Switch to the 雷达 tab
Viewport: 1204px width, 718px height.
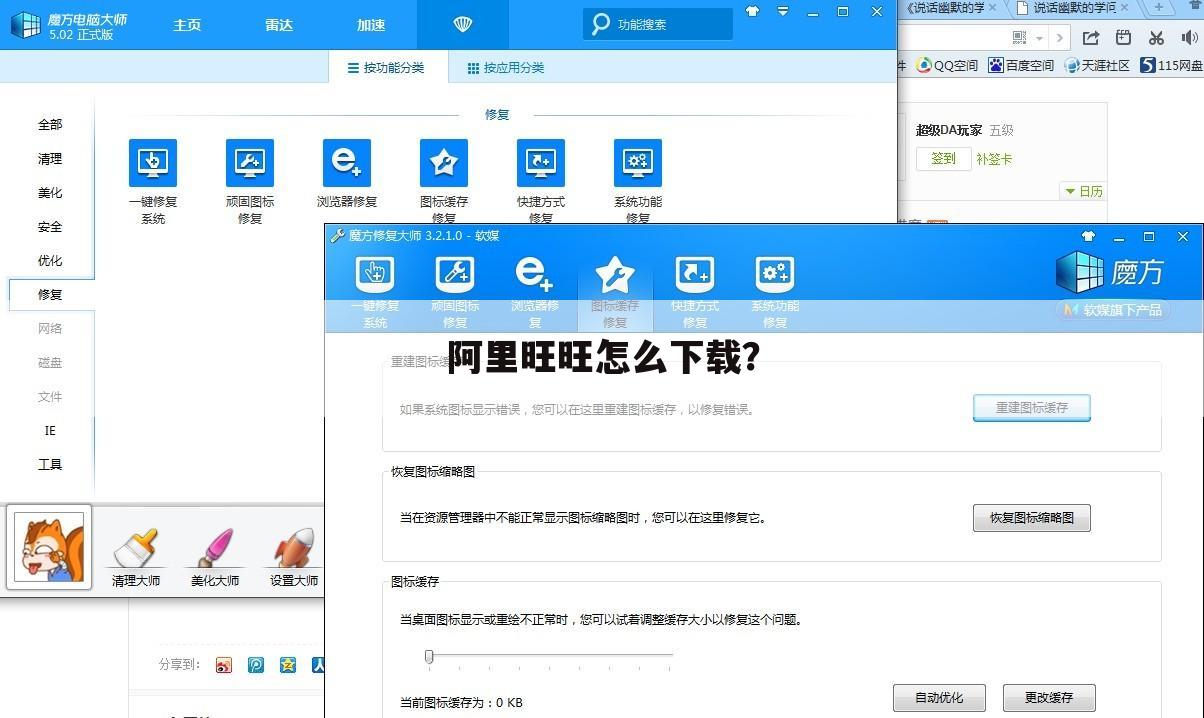click(x=279, y=25)
